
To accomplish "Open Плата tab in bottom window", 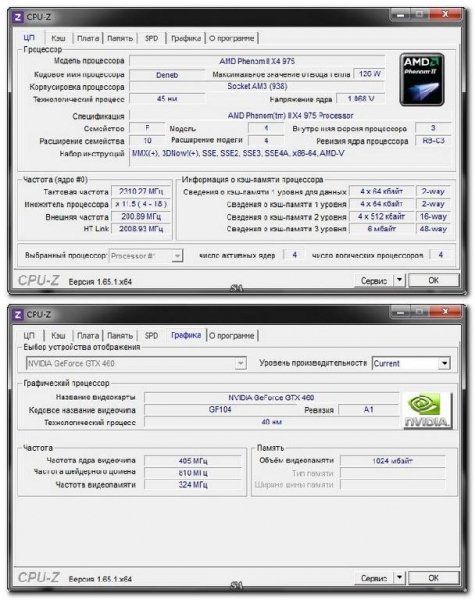I will (x=88, y=336).
